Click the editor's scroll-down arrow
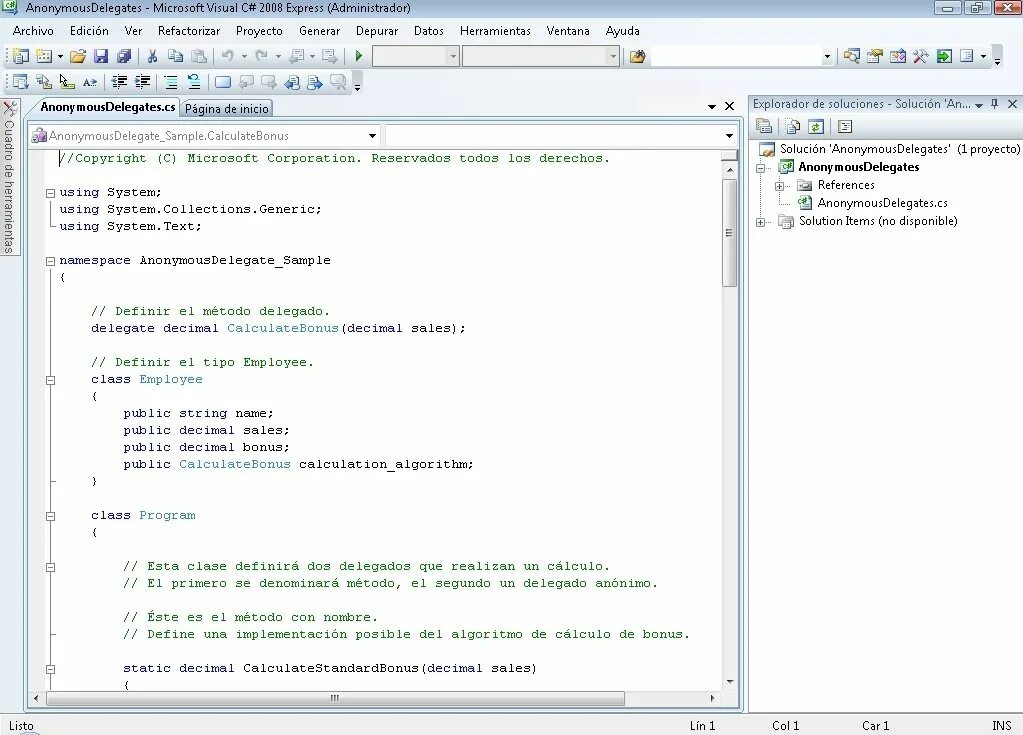1023x735 pixels. tap(729, 682)
